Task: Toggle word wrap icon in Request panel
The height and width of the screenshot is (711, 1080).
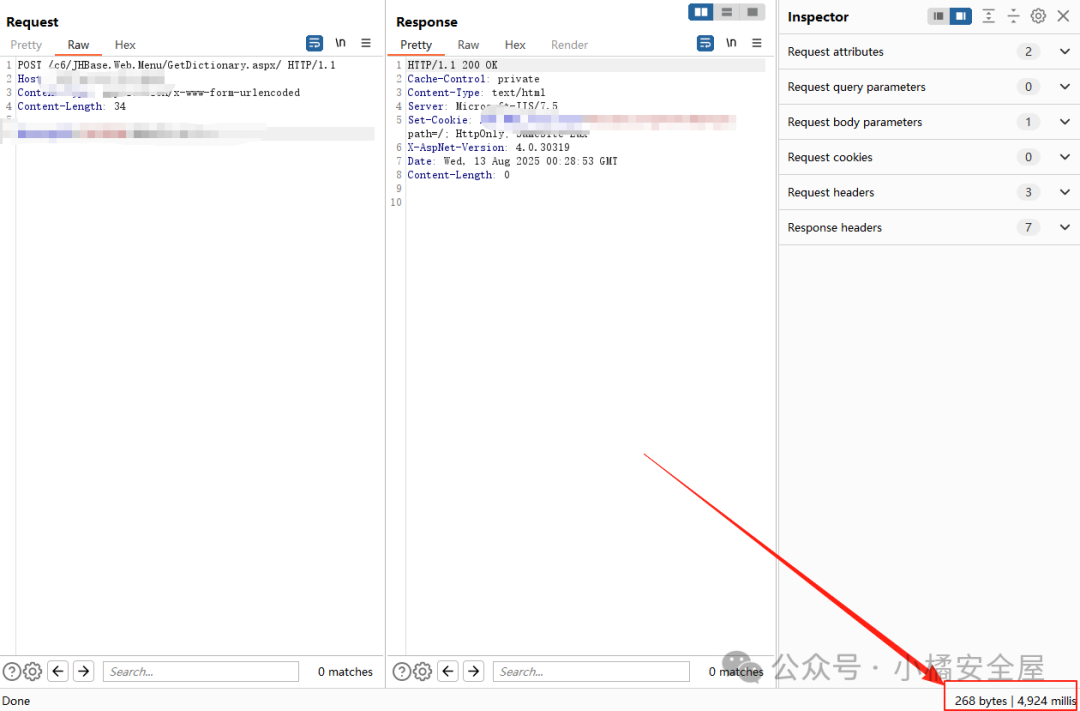Action: coord(315,43)
